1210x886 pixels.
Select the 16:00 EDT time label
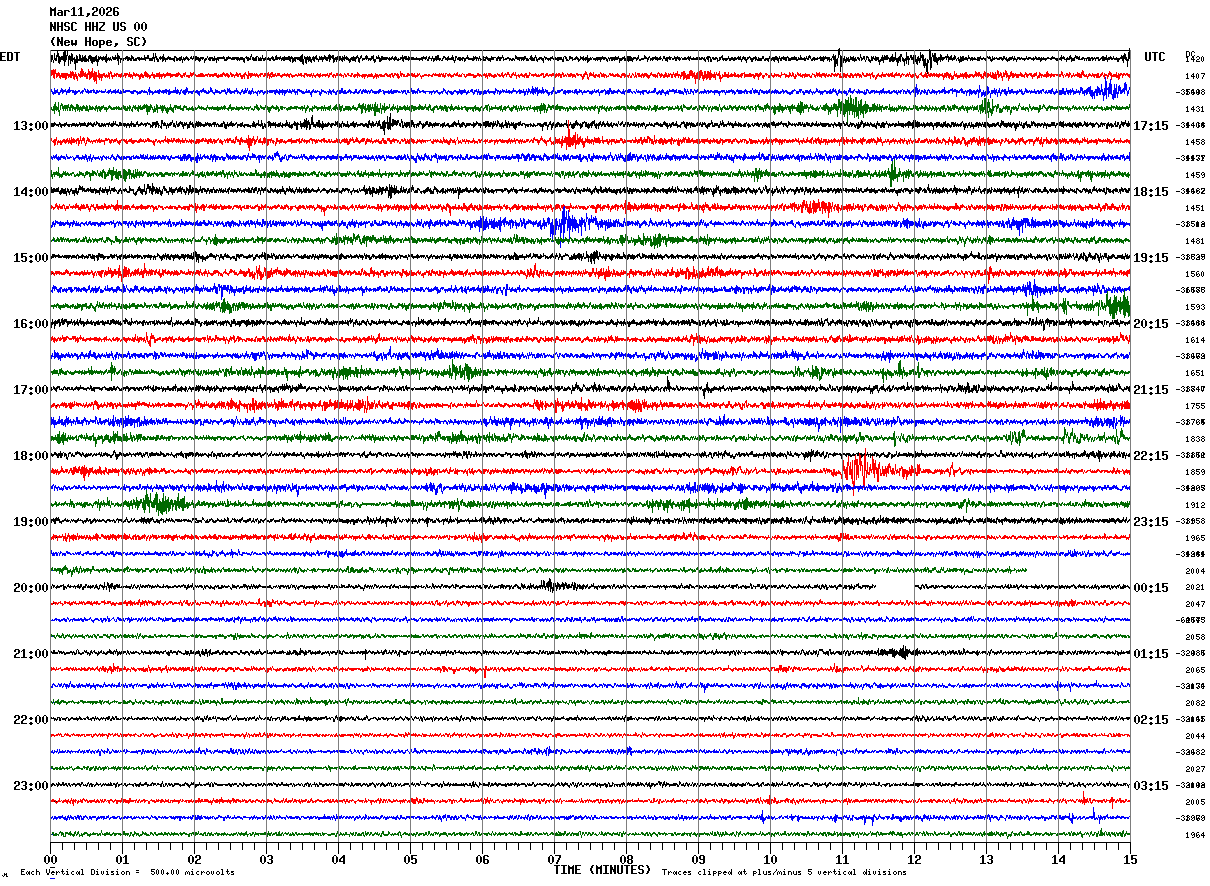[x=31, y=324]
